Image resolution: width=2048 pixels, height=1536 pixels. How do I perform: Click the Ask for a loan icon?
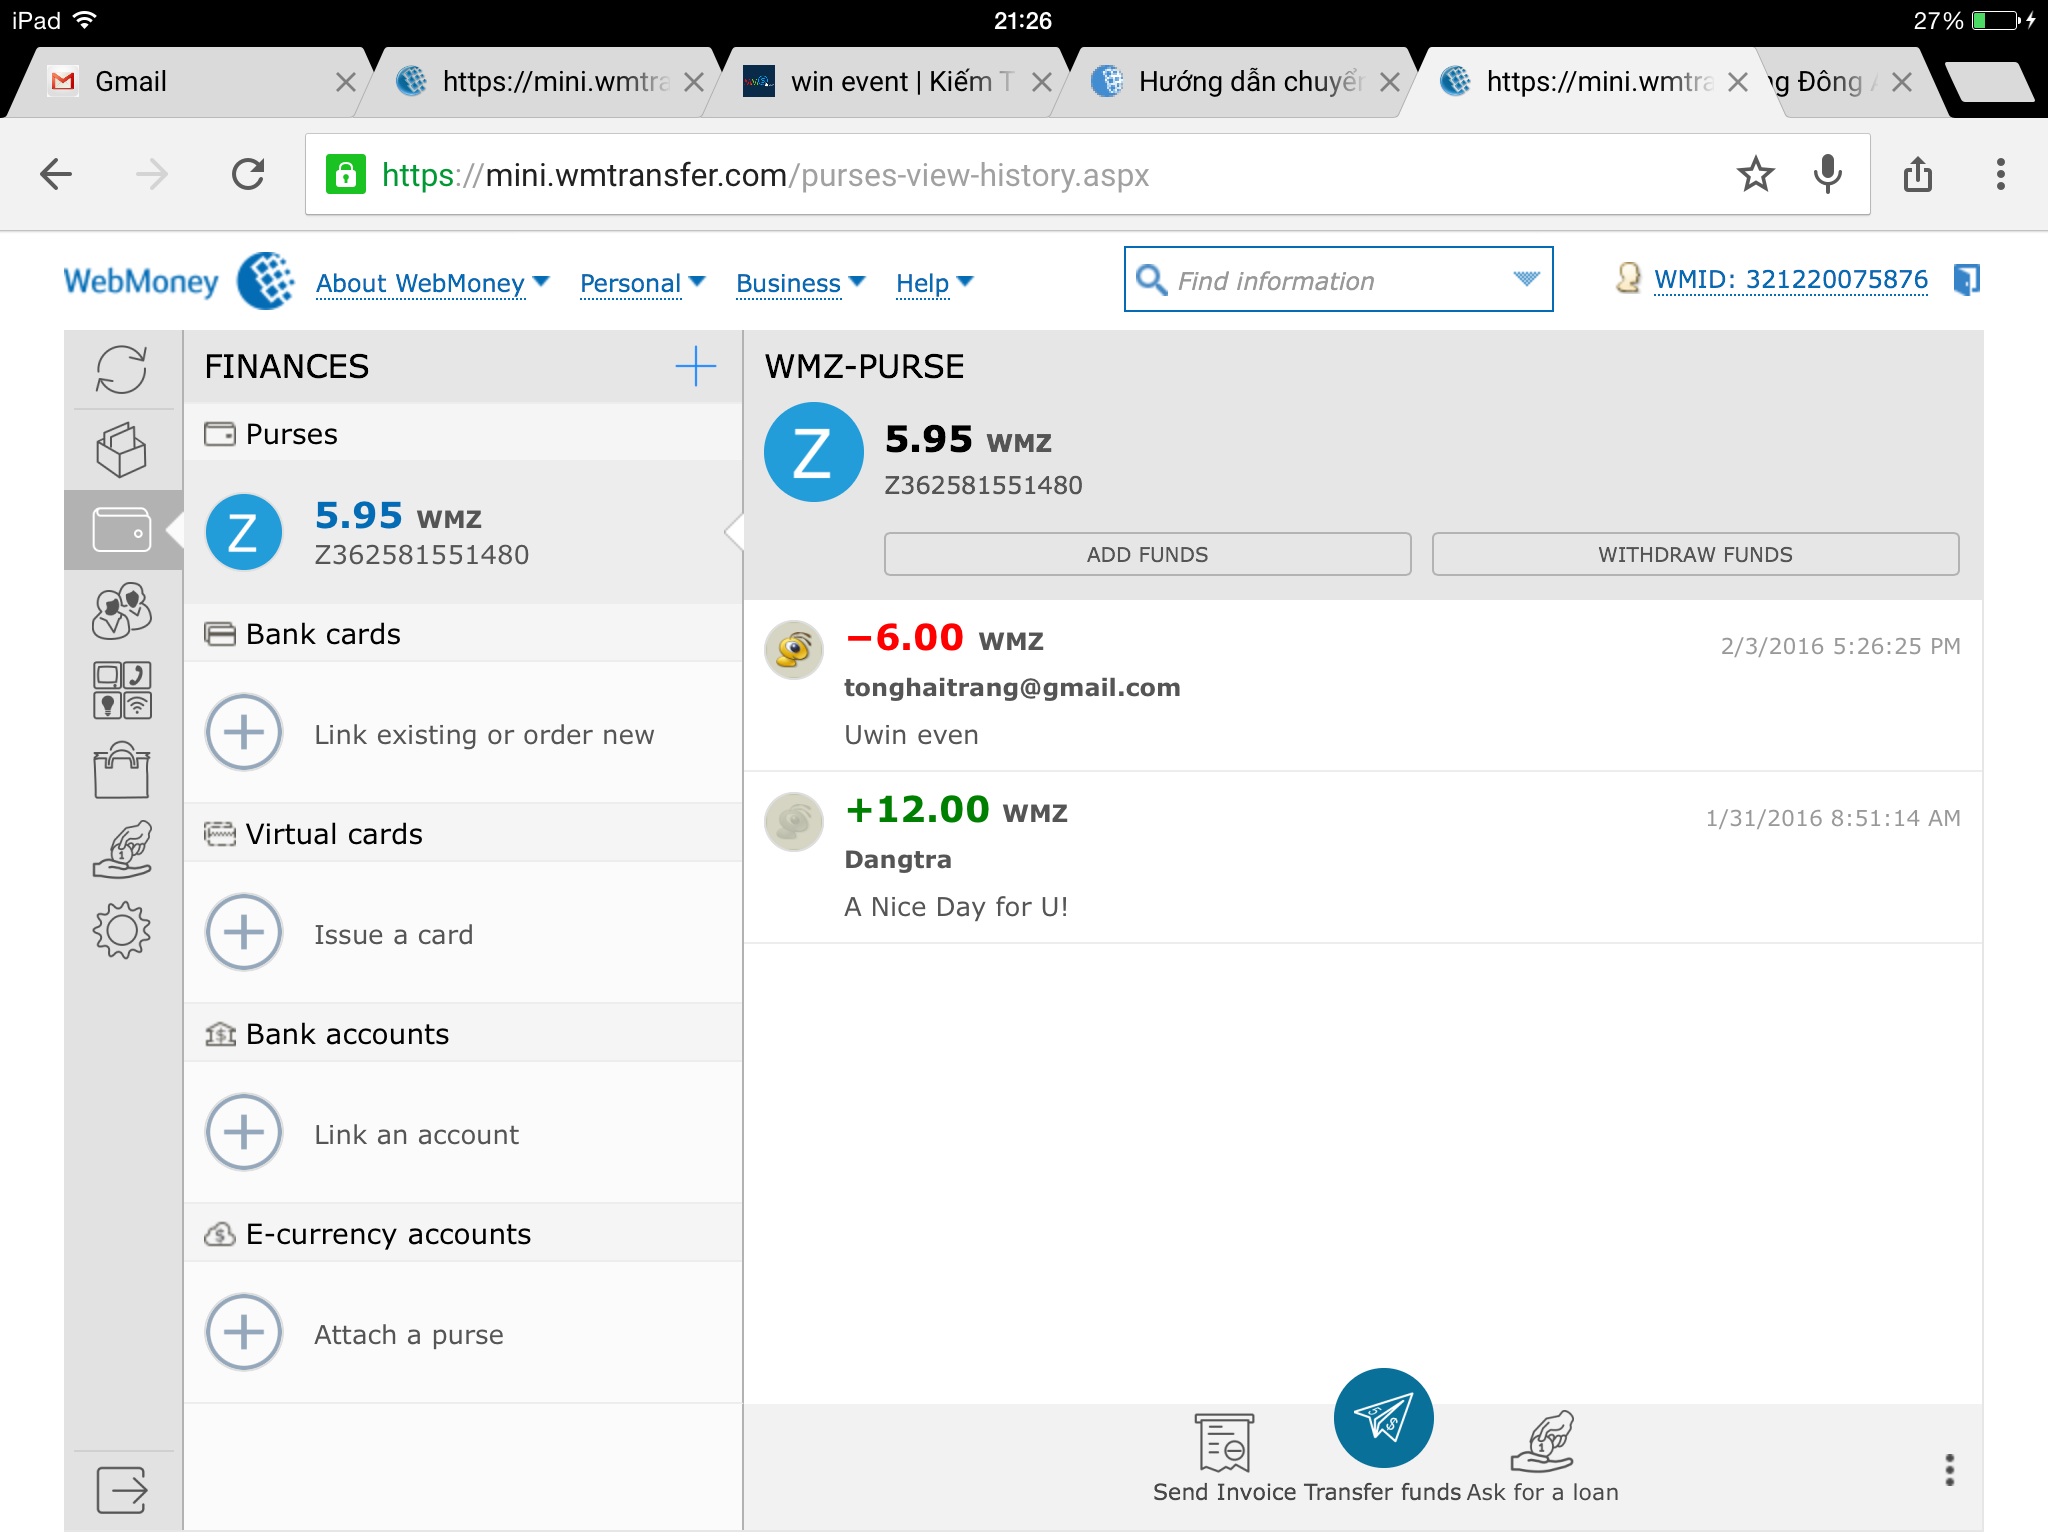[1543, 1442]
